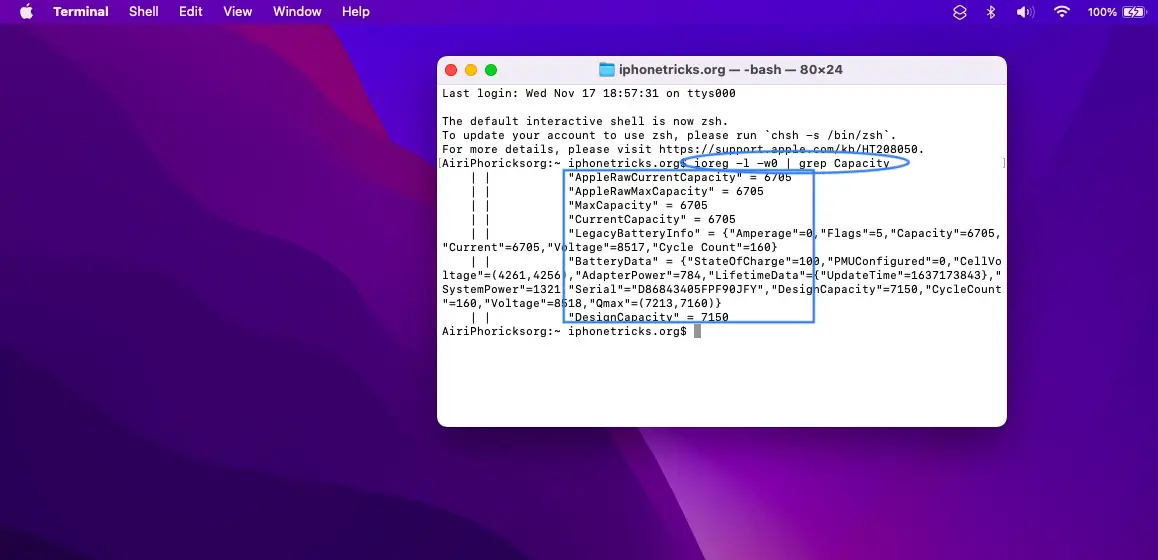
Task: Open the Help menu
Action: pyautogui.click(x=355, y=12)
